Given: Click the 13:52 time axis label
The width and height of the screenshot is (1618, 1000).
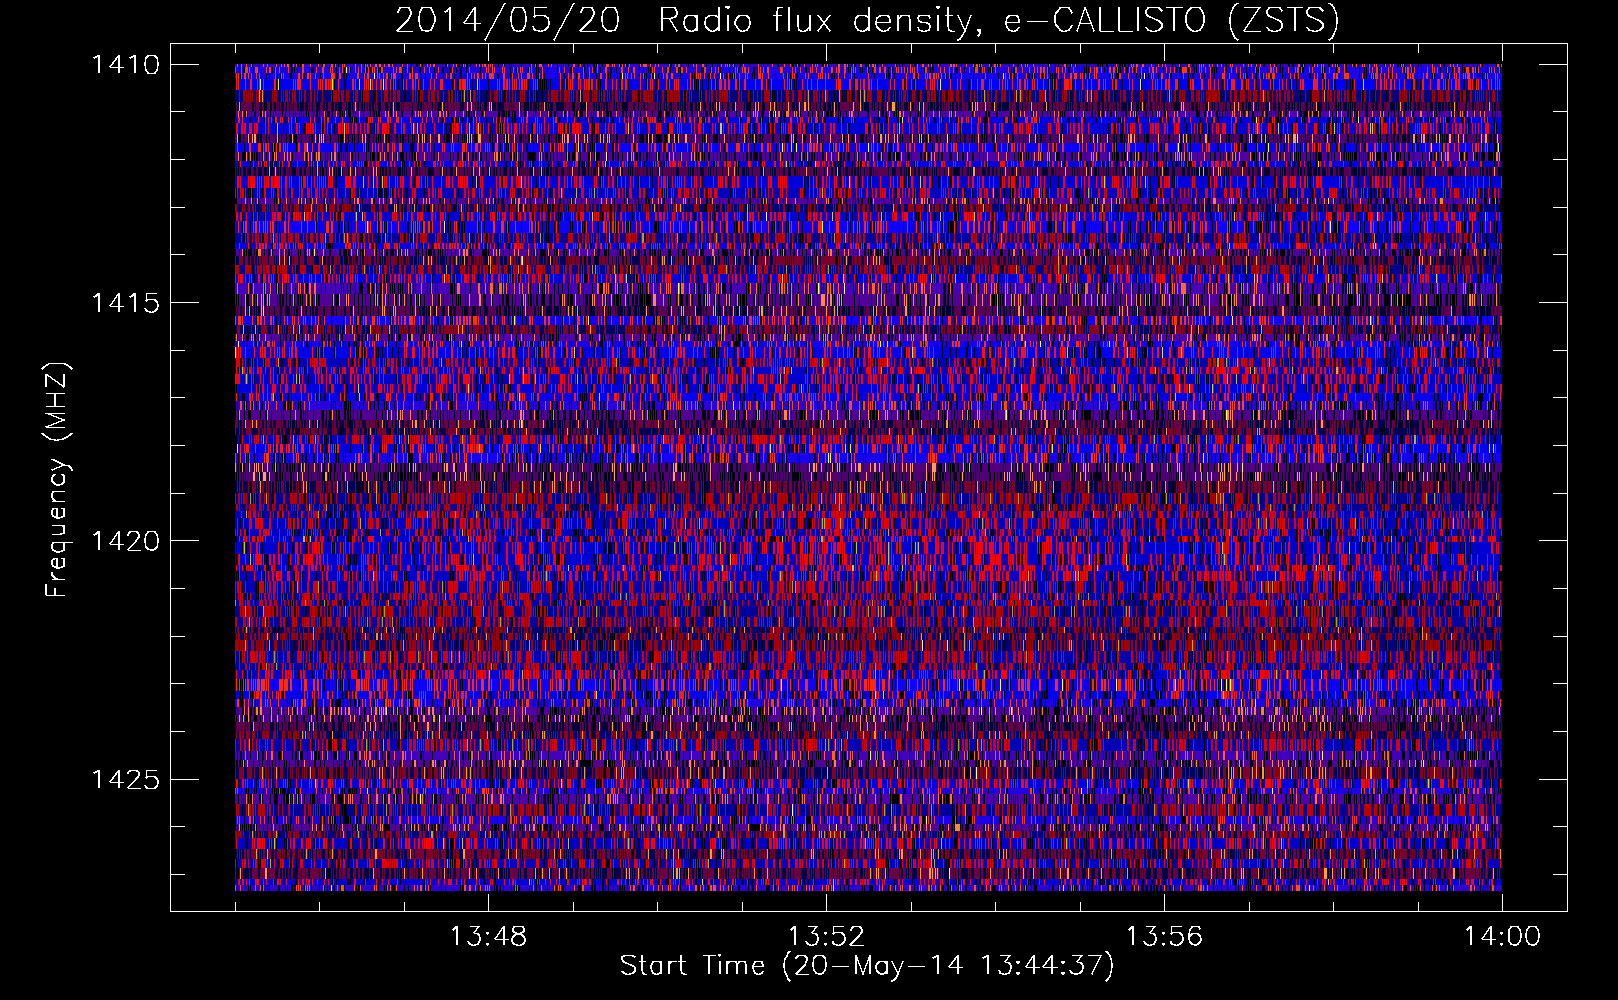Looking at the screenshot, I should [x=826, y=937].
